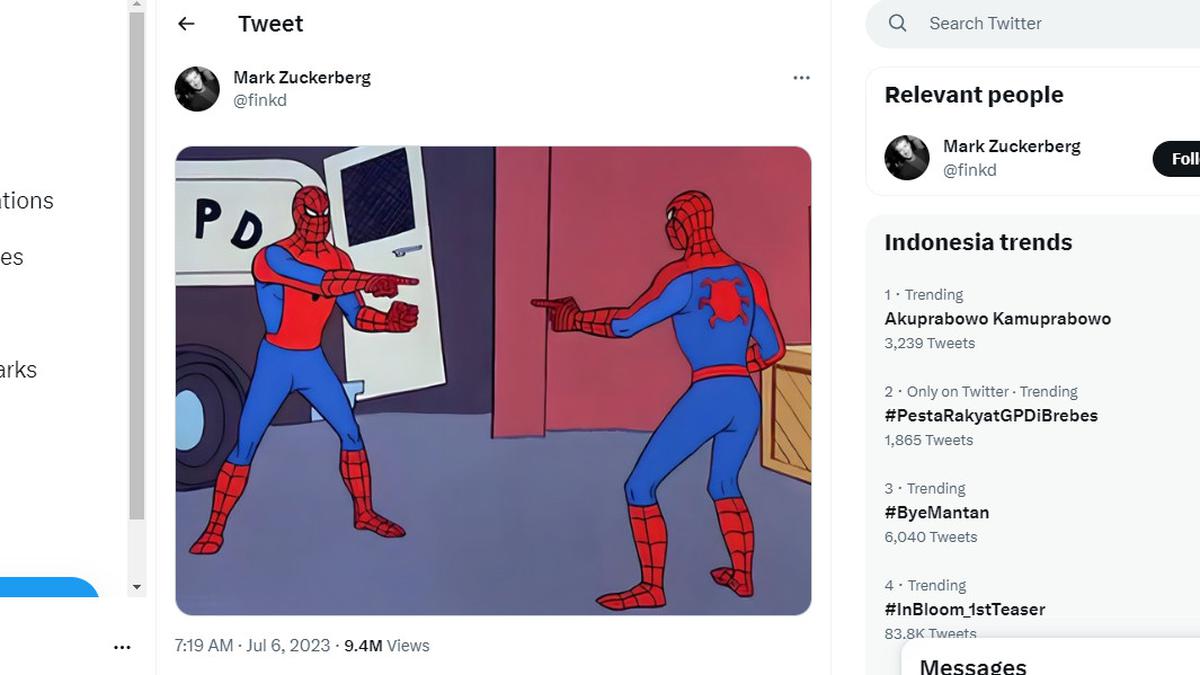Go back using the back arrow
1200x675 pixels.
pyautogui.click(x=186, y=23)
